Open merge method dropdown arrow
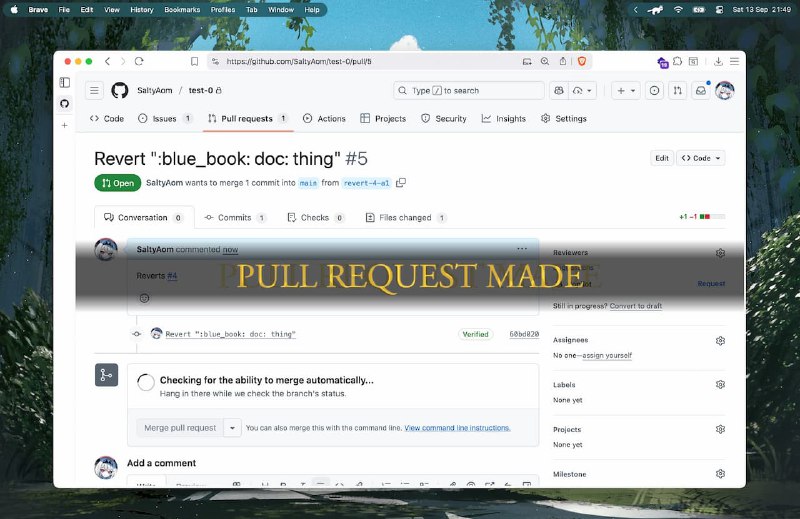The height and width of the screenshot is (519, 800). [x=232, y=427]
